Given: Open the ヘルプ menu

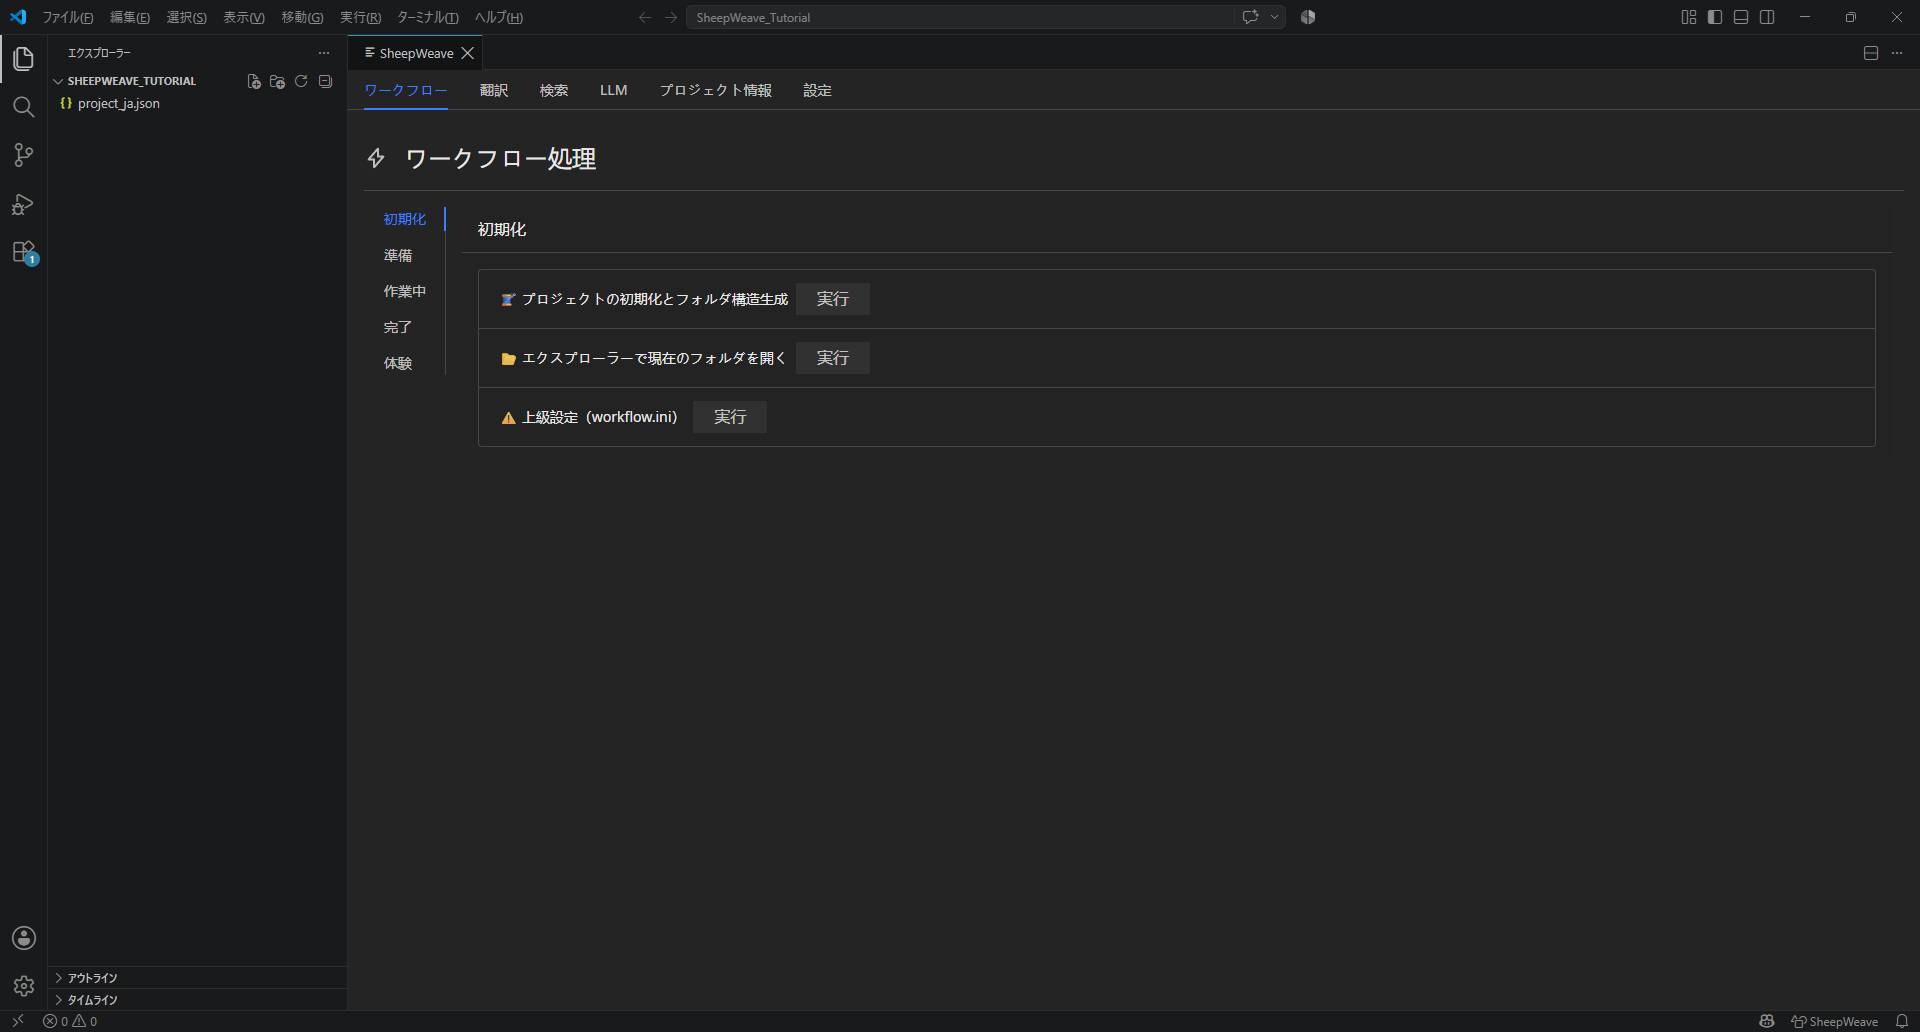Looking at the screenshot, I should (498, 17).
